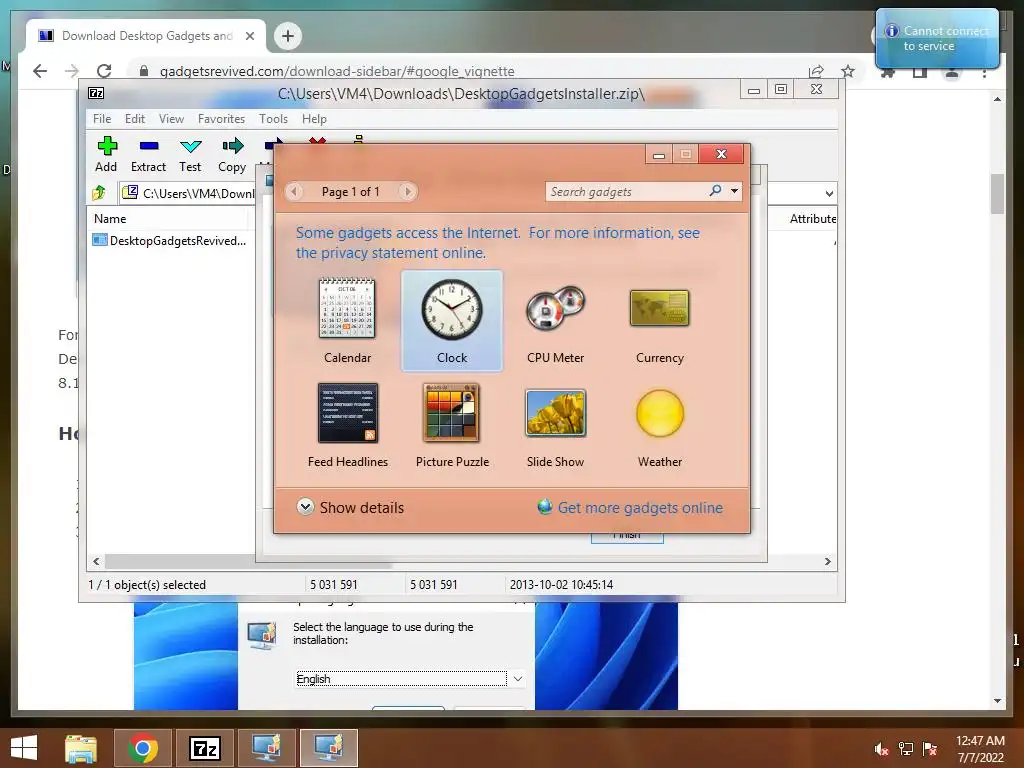The image size is (1024, 768).
Task: Click 7-Zip Extract toolbar button
Action: [148, 155]
